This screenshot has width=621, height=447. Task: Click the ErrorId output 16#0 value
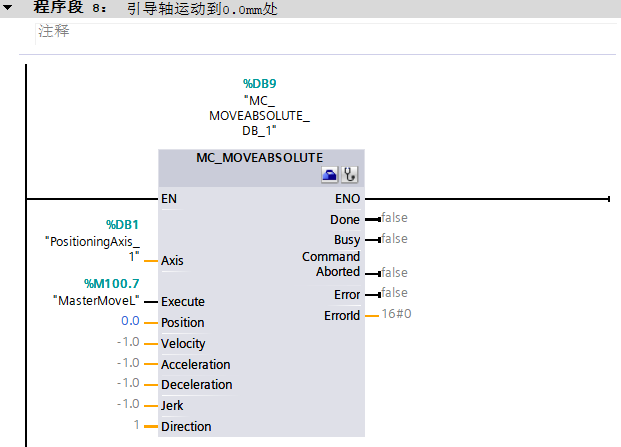(397, 314)
